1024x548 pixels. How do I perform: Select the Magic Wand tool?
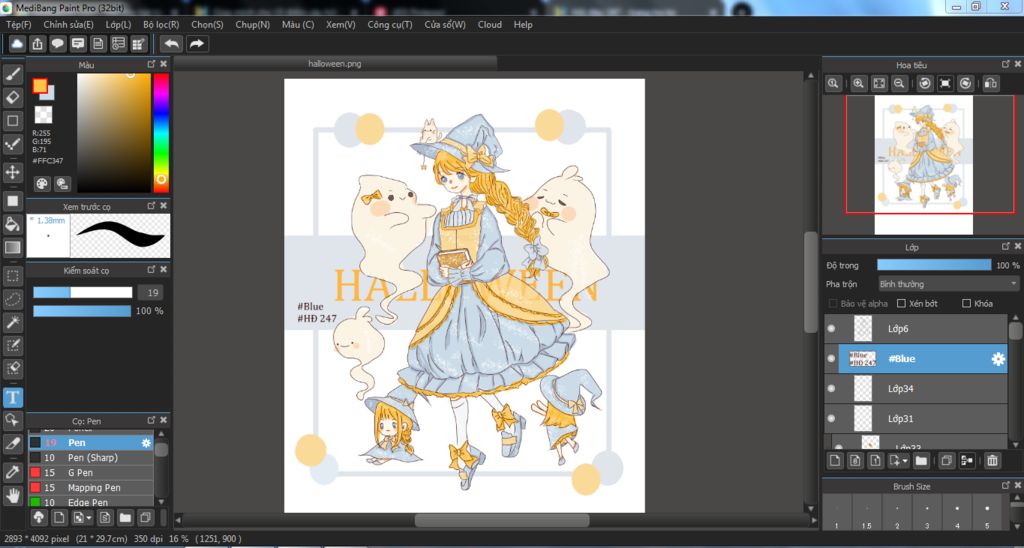click(x=12, y=323)
